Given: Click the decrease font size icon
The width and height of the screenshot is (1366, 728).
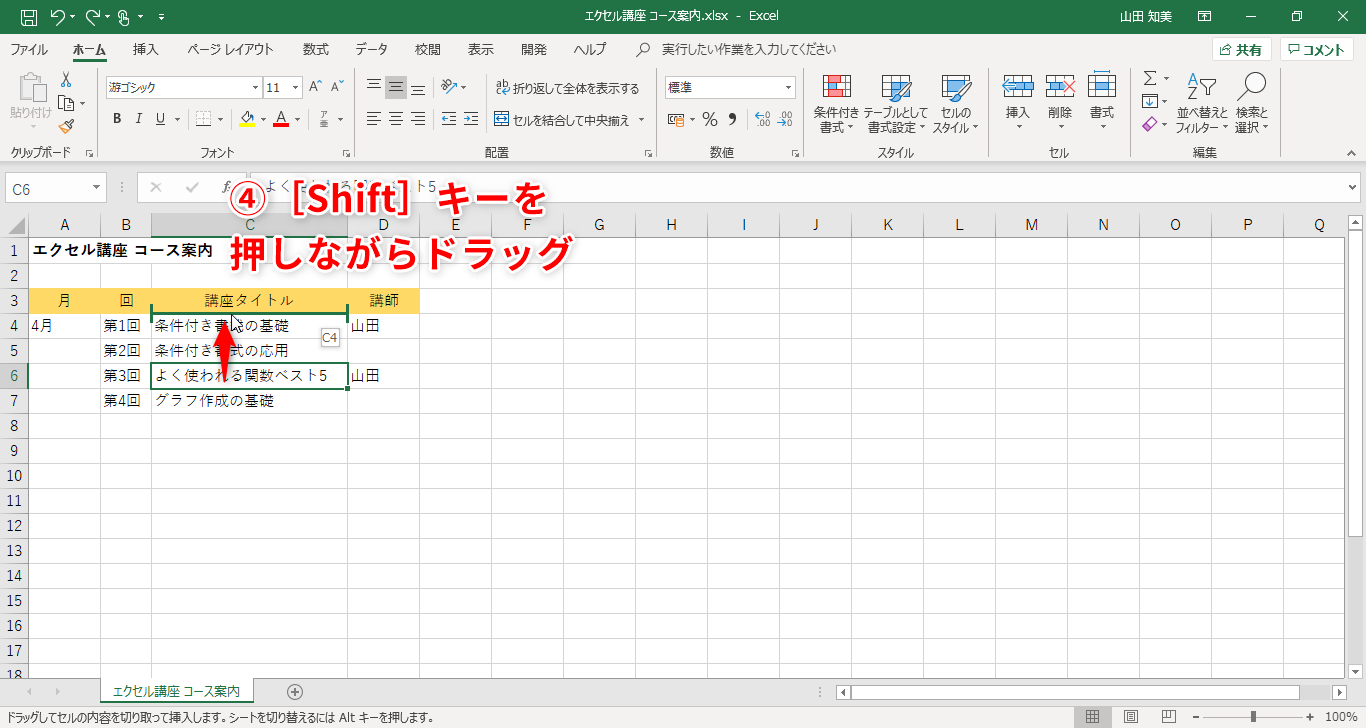Looking at the screenshot, I should (x=338, y=87).
